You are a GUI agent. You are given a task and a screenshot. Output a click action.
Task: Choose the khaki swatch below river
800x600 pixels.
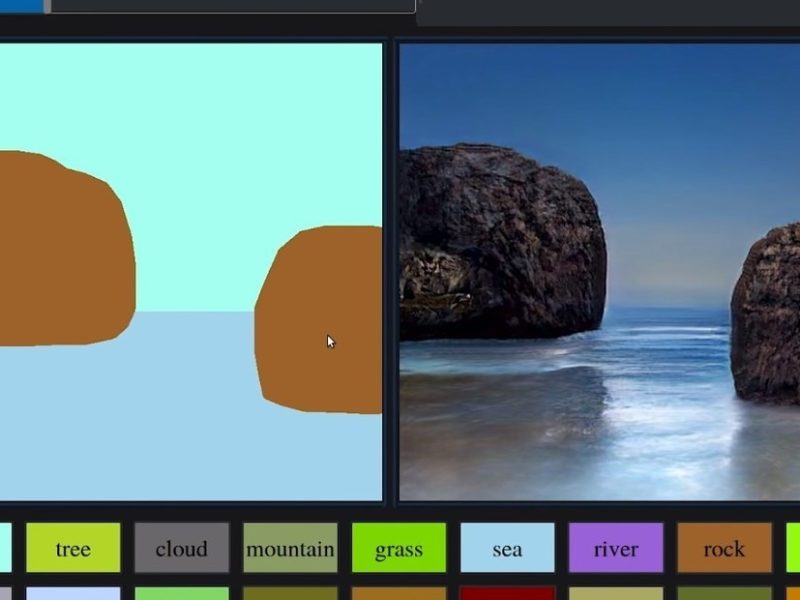click(616, 593)
